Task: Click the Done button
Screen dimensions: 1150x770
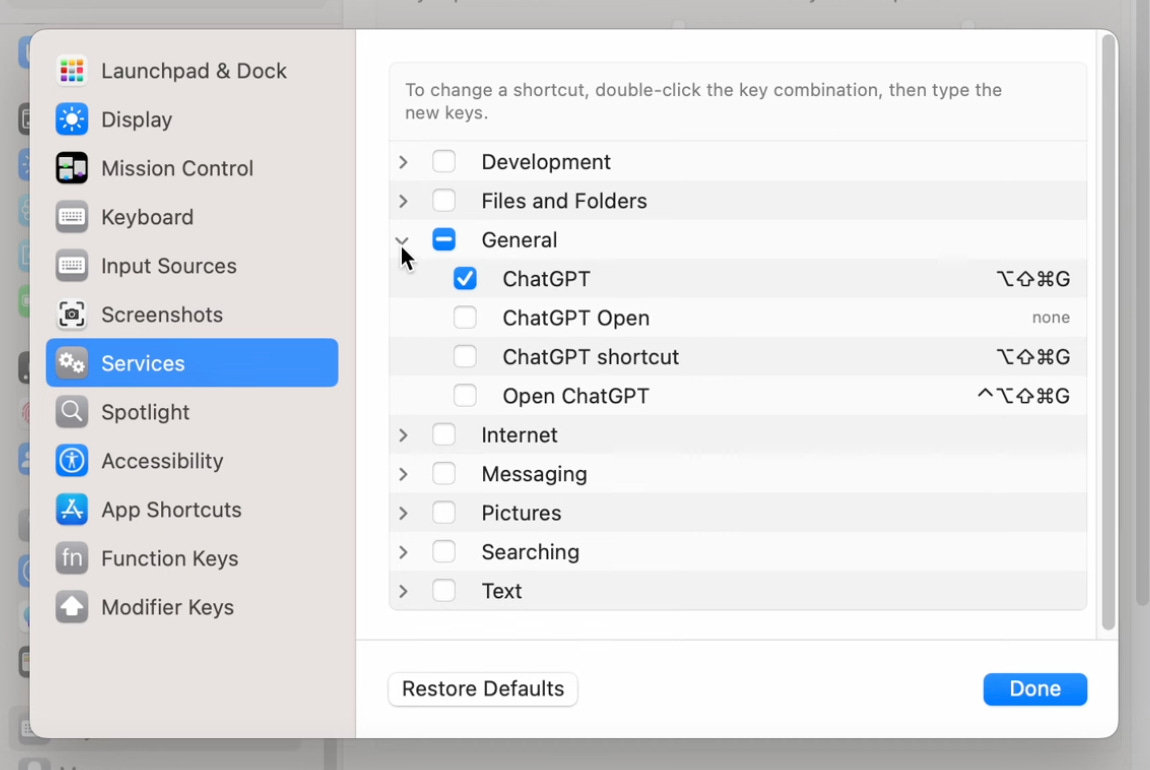Action: pos(1035,689)
